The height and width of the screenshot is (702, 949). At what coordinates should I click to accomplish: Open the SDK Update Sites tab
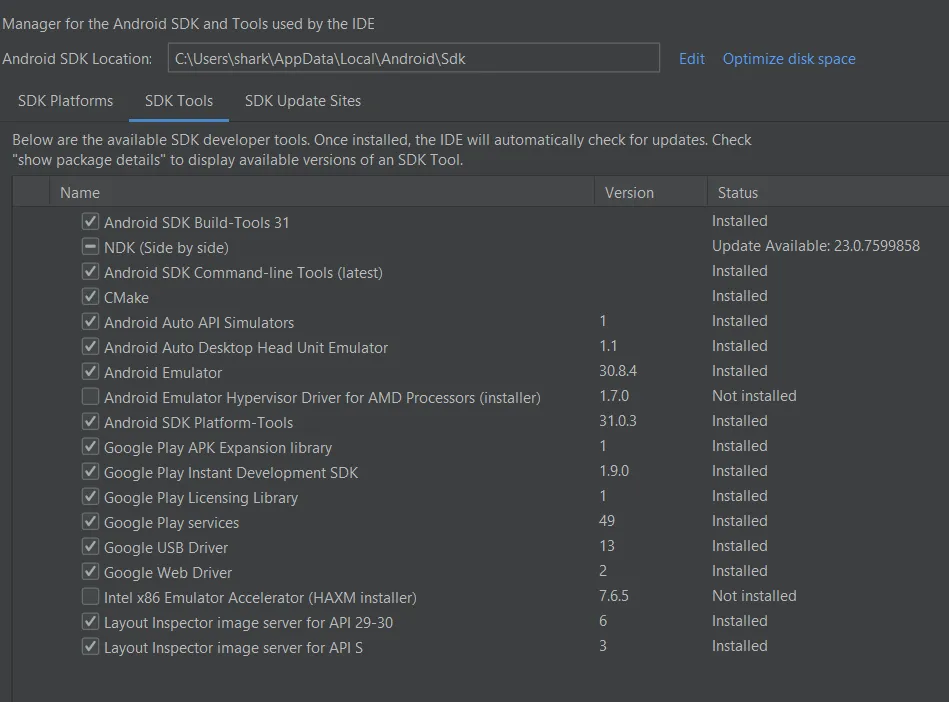303,101
